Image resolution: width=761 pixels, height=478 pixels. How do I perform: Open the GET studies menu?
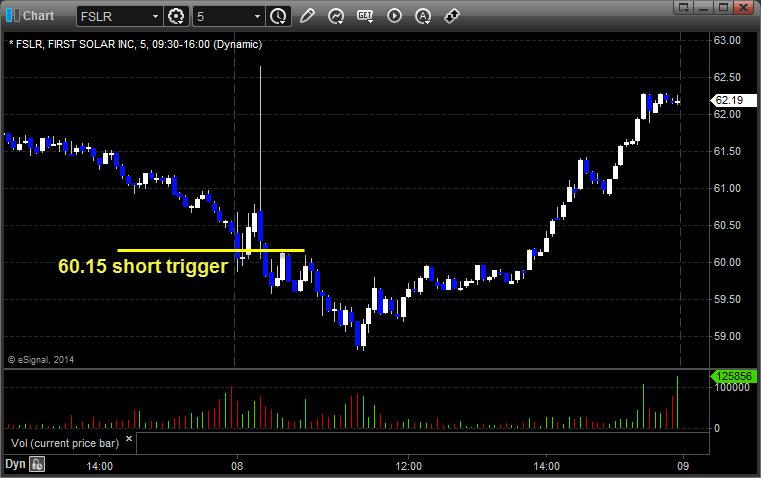365,16
